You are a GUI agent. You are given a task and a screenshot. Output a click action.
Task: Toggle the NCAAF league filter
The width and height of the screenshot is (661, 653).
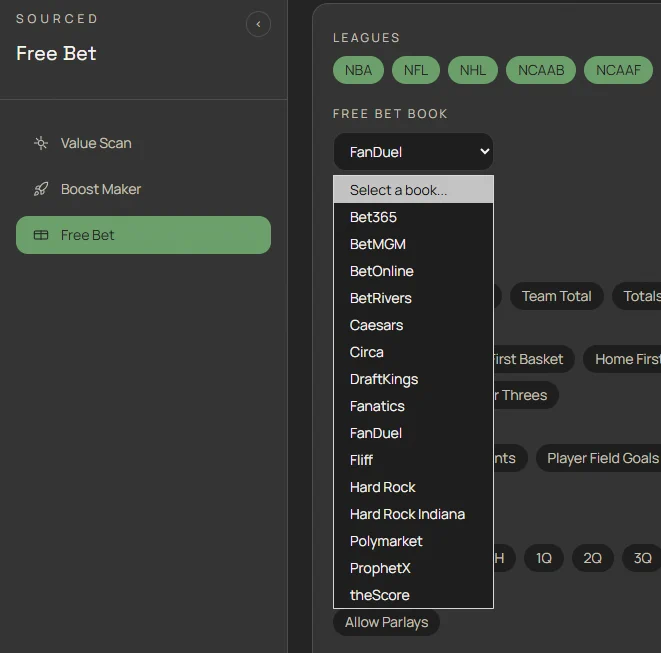pos(618,70)
